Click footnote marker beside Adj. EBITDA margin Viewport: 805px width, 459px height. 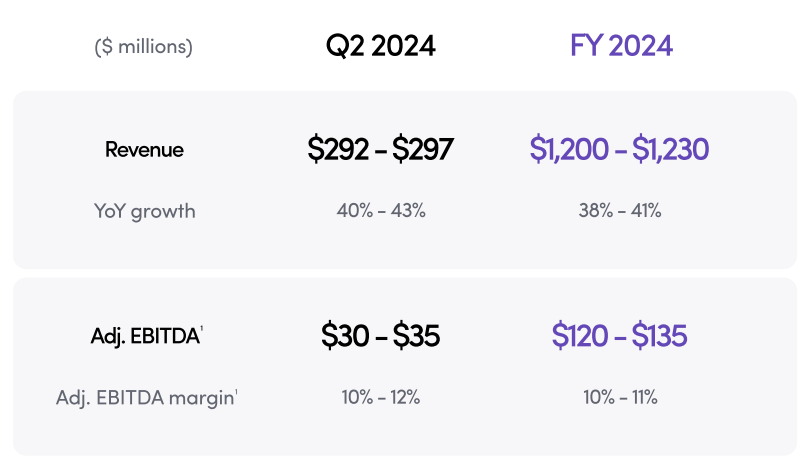[x=235, y=392]
